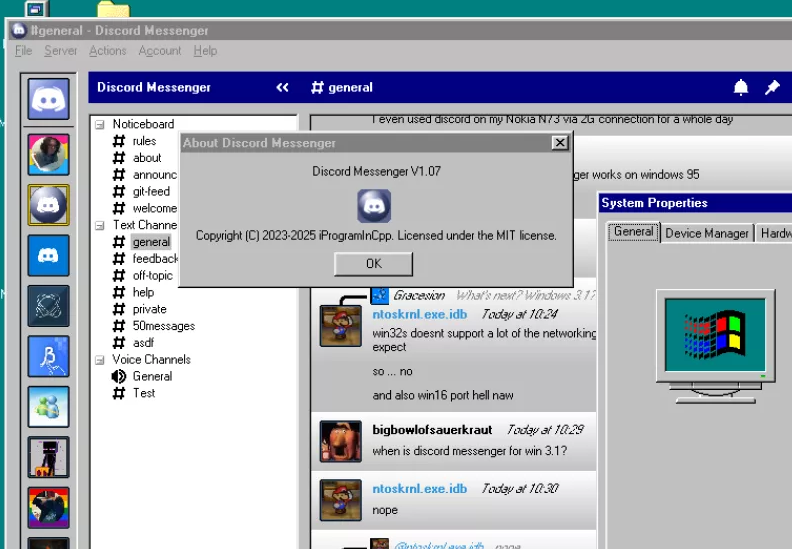792x549 pixels.
Task: Collapse the Text Channels category
Action: (99, 225)
